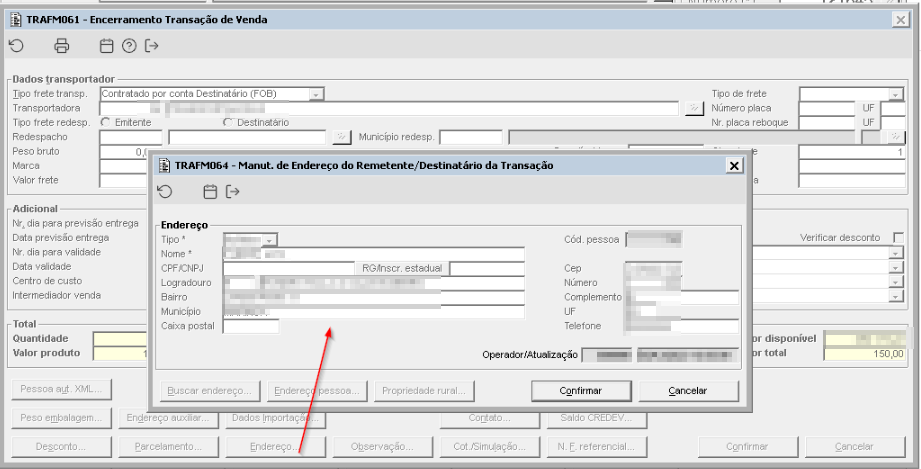
Task: Open the Tipo de frete dropdown
Action: point(896,94)
